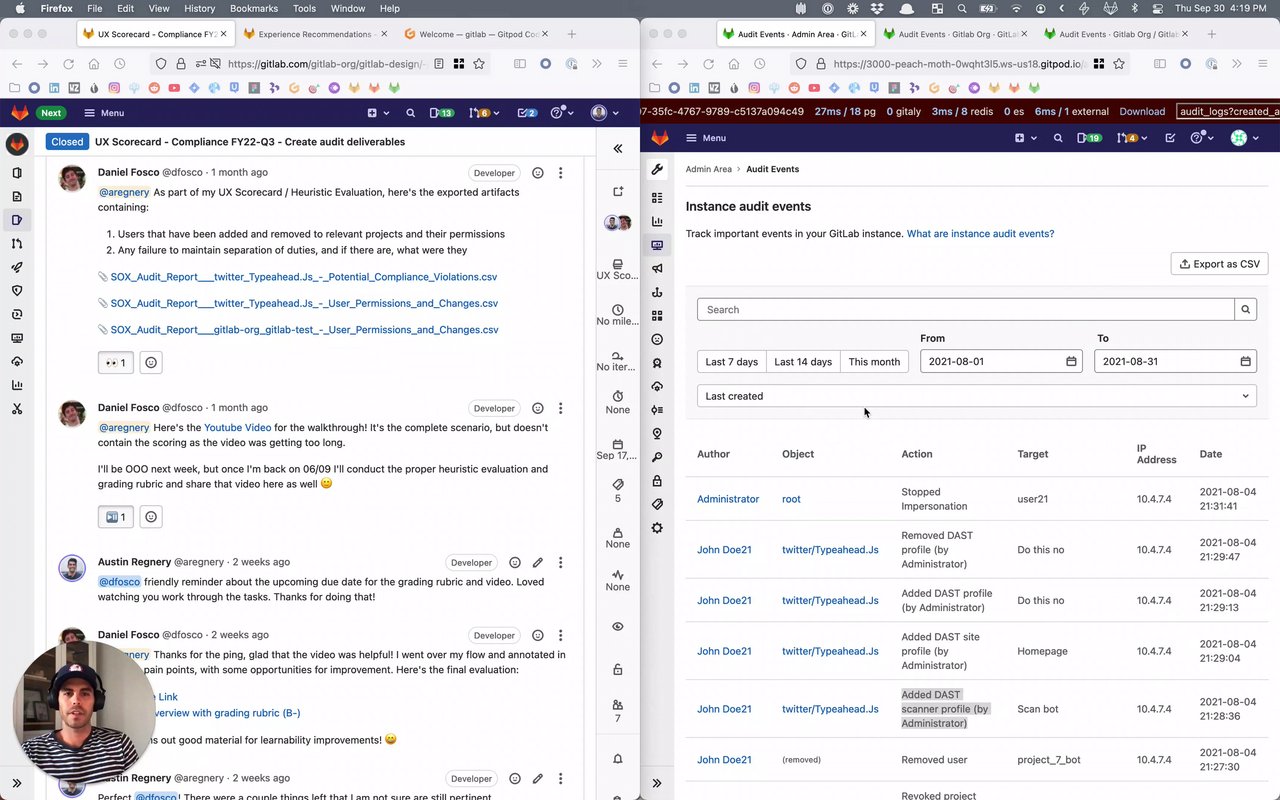Open the Last created sort dropdown
Viewport: 1280px width, 800px height.
tap(977, 396)
